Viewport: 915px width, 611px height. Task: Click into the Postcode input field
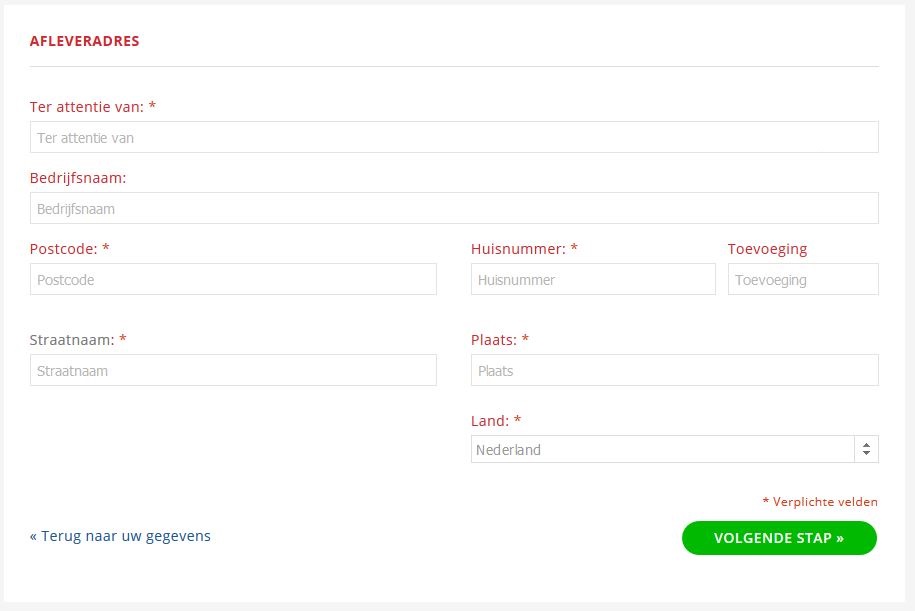[x=233, y=279]
